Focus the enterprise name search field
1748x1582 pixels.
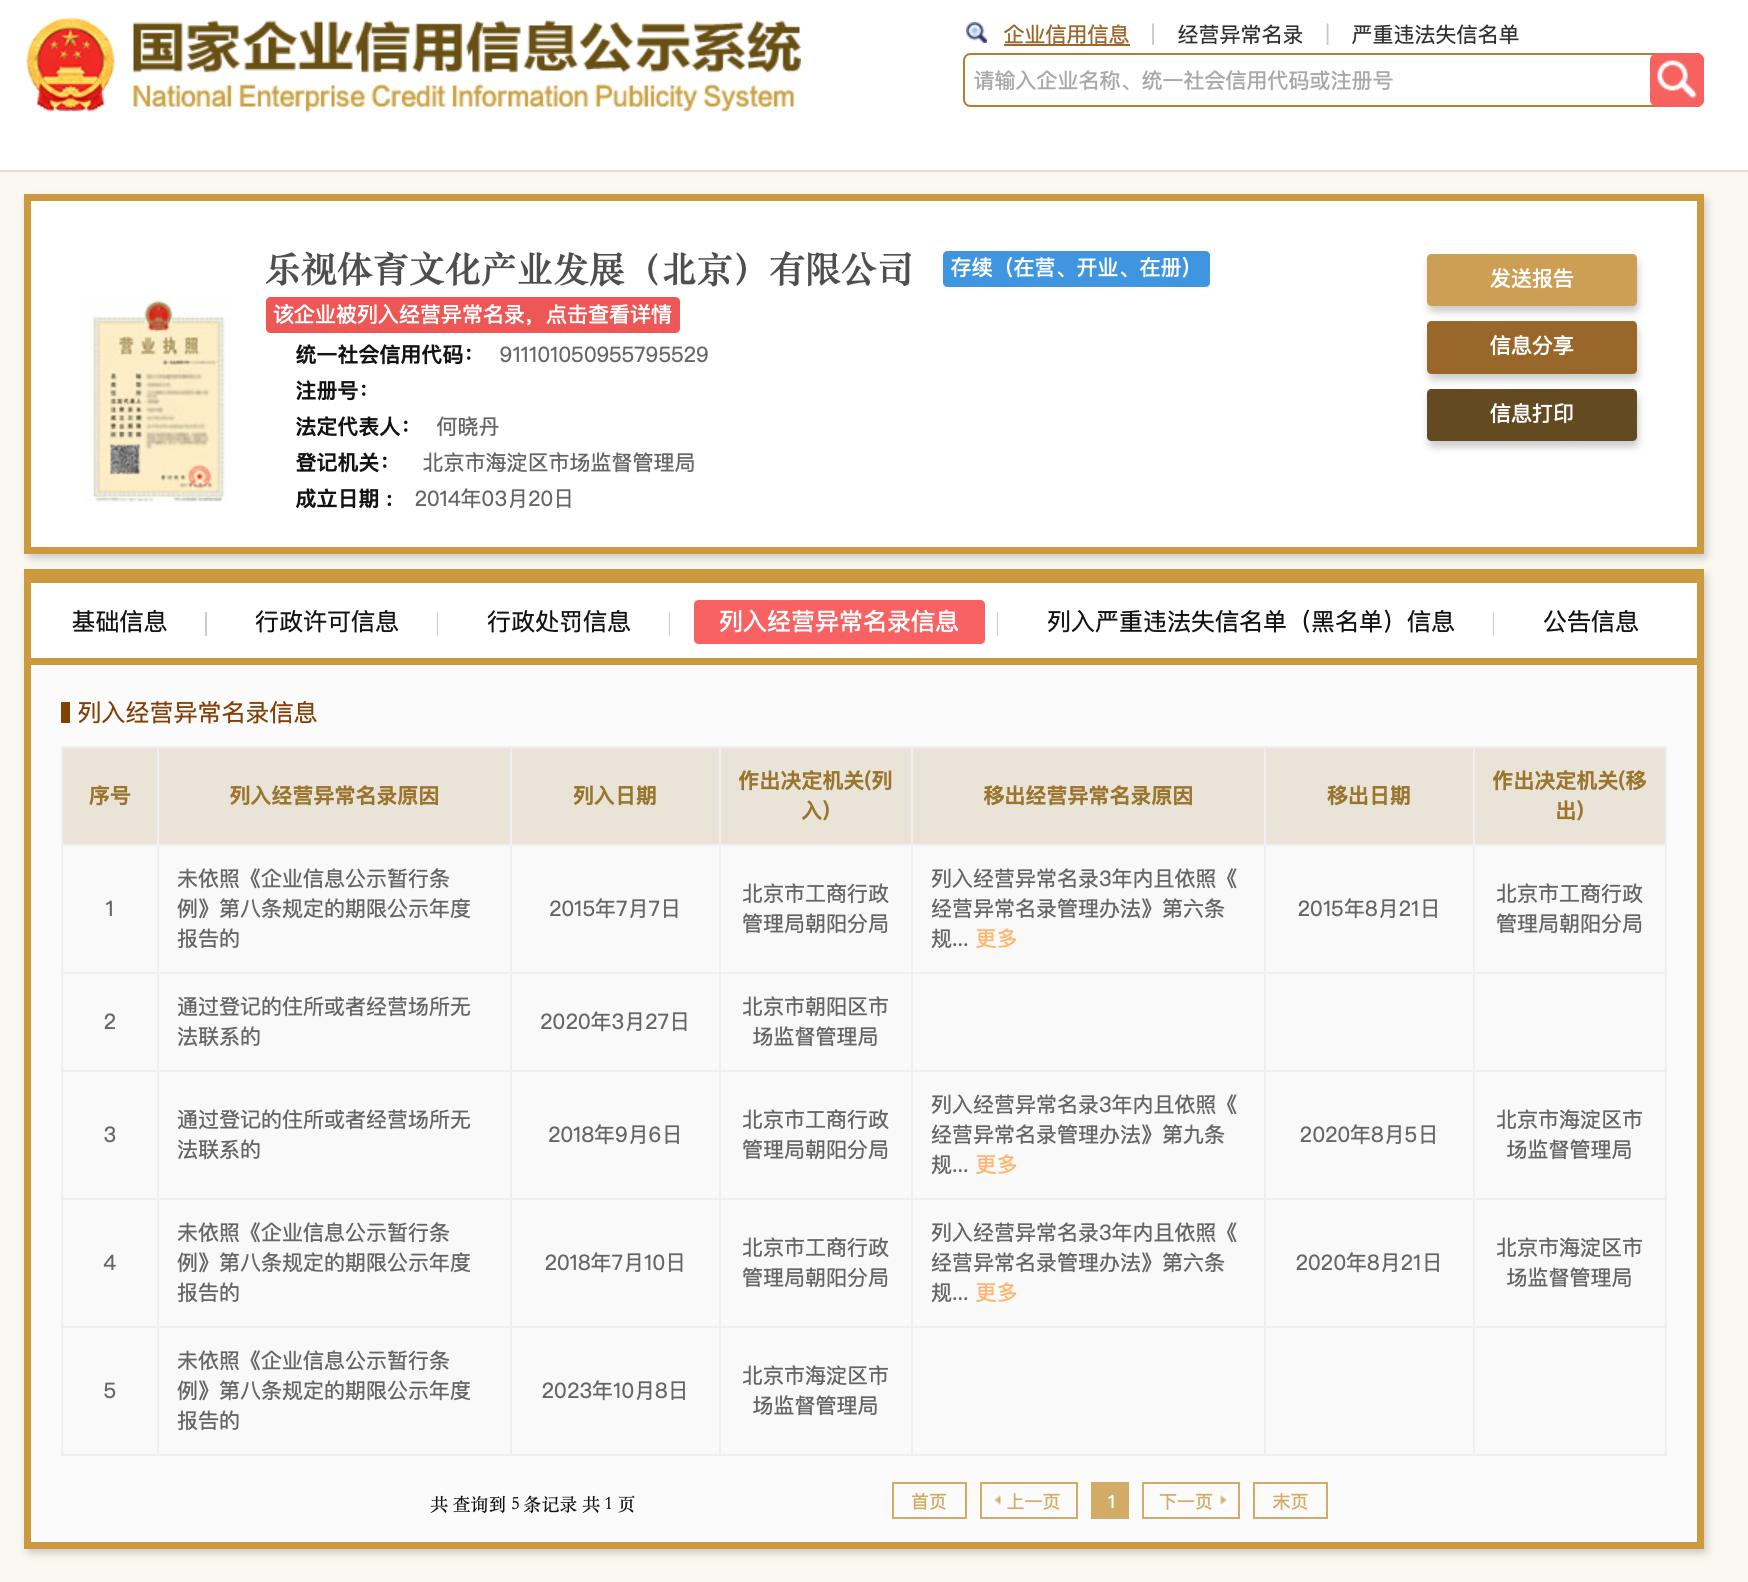(x=1306, y=80)
